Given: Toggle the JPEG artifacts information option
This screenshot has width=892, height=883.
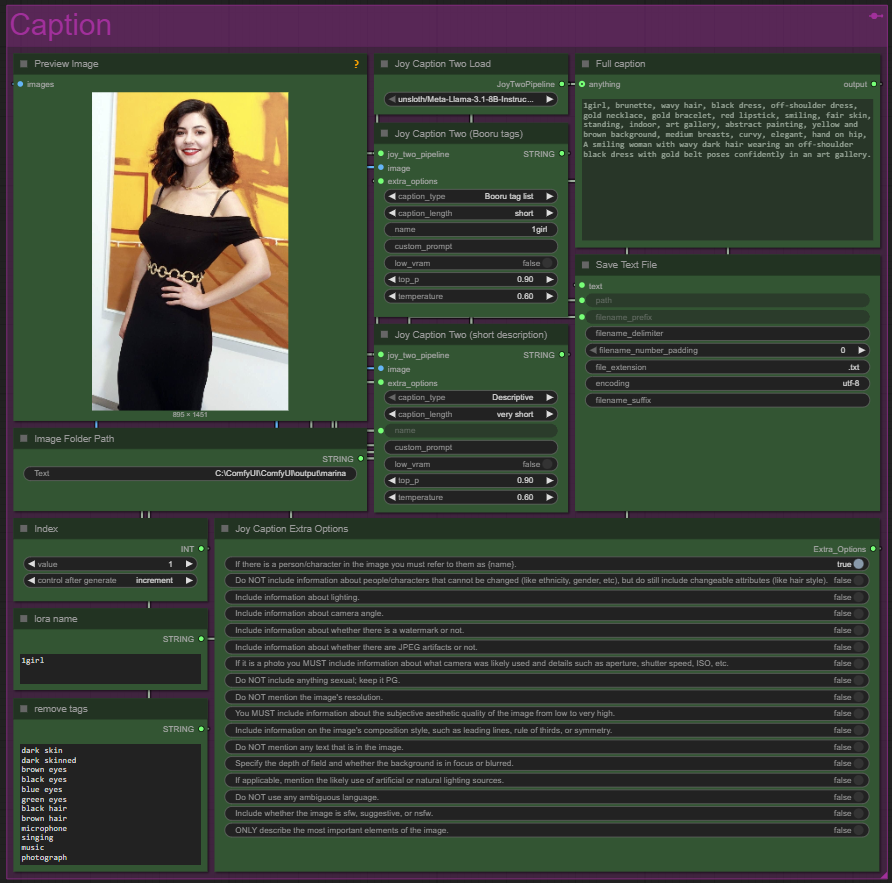Looking at the screenshot, I should pos(547,647).
